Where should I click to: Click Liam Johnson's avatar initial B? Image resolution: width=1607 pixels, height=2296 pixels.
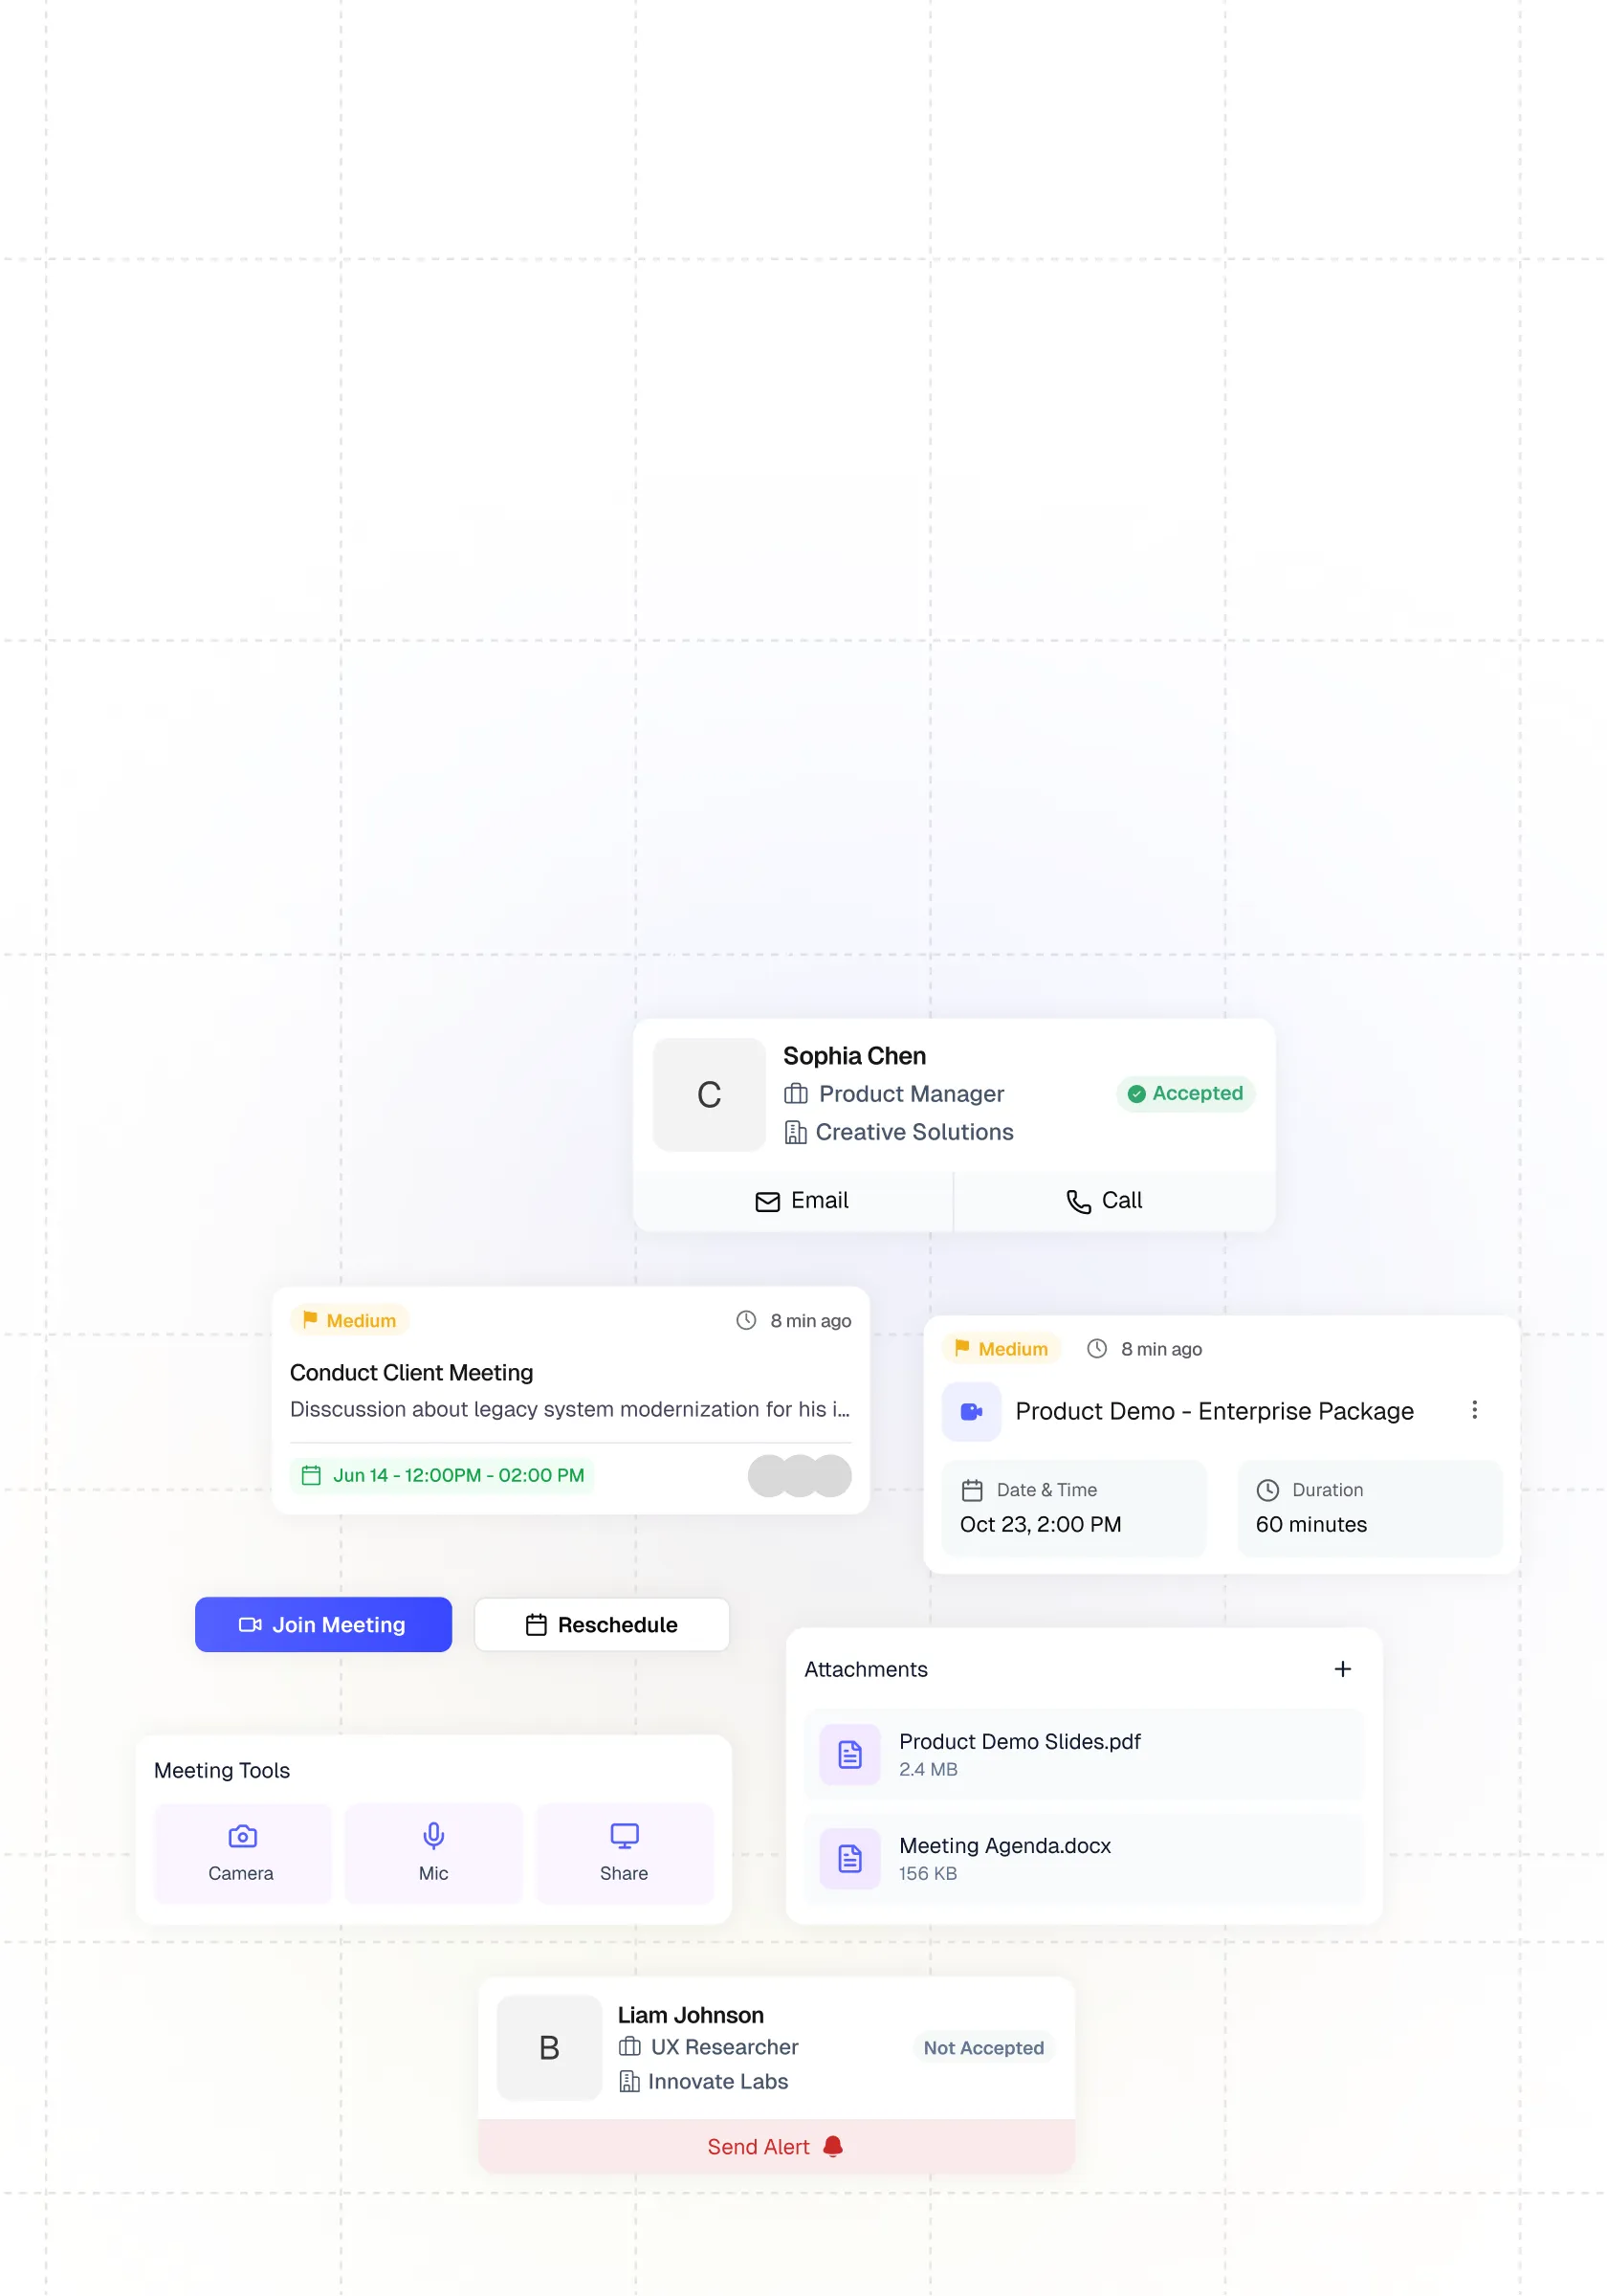pos(549,2047)
